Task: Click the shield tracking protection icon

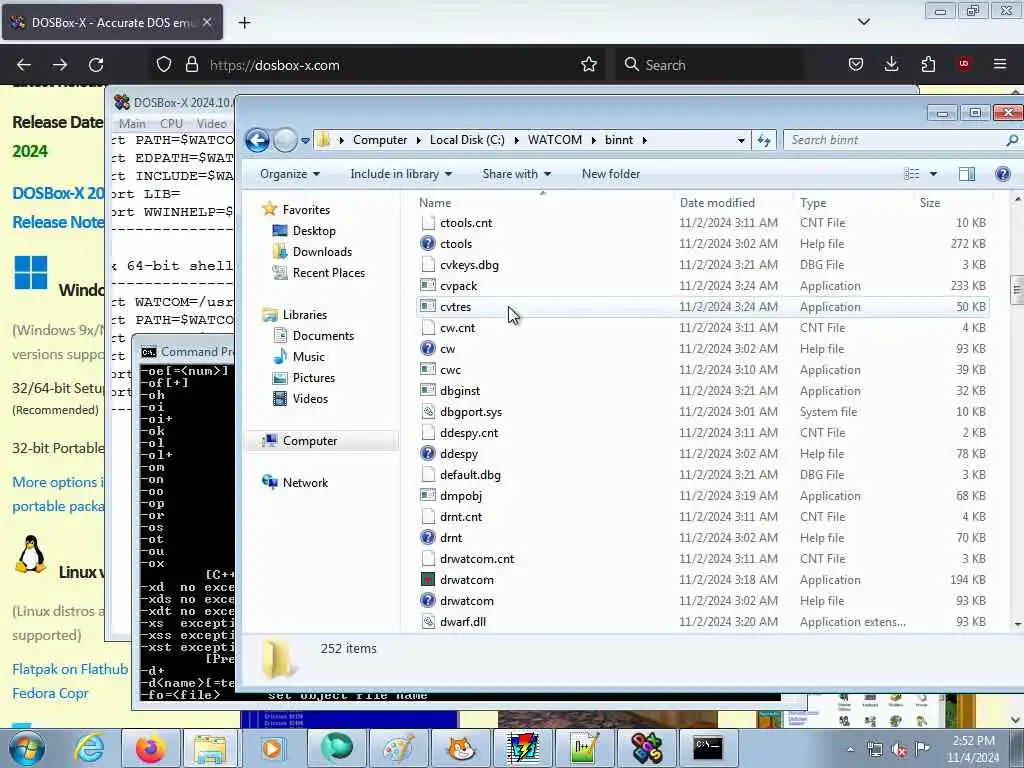Action: point(164,65)
